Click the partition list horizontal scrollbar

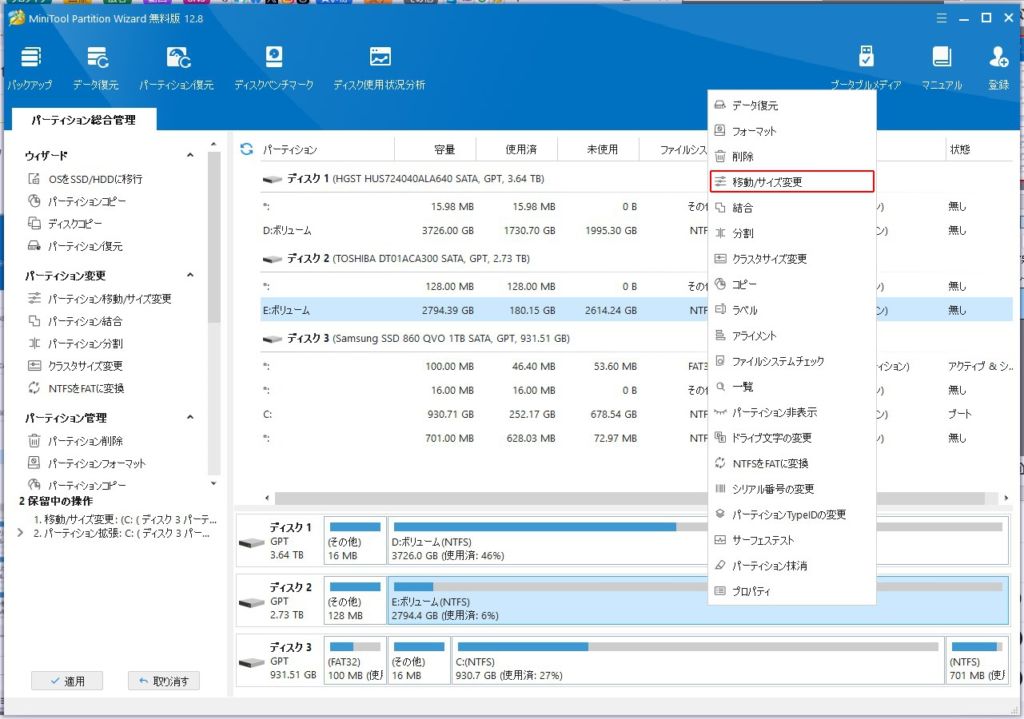500,498
